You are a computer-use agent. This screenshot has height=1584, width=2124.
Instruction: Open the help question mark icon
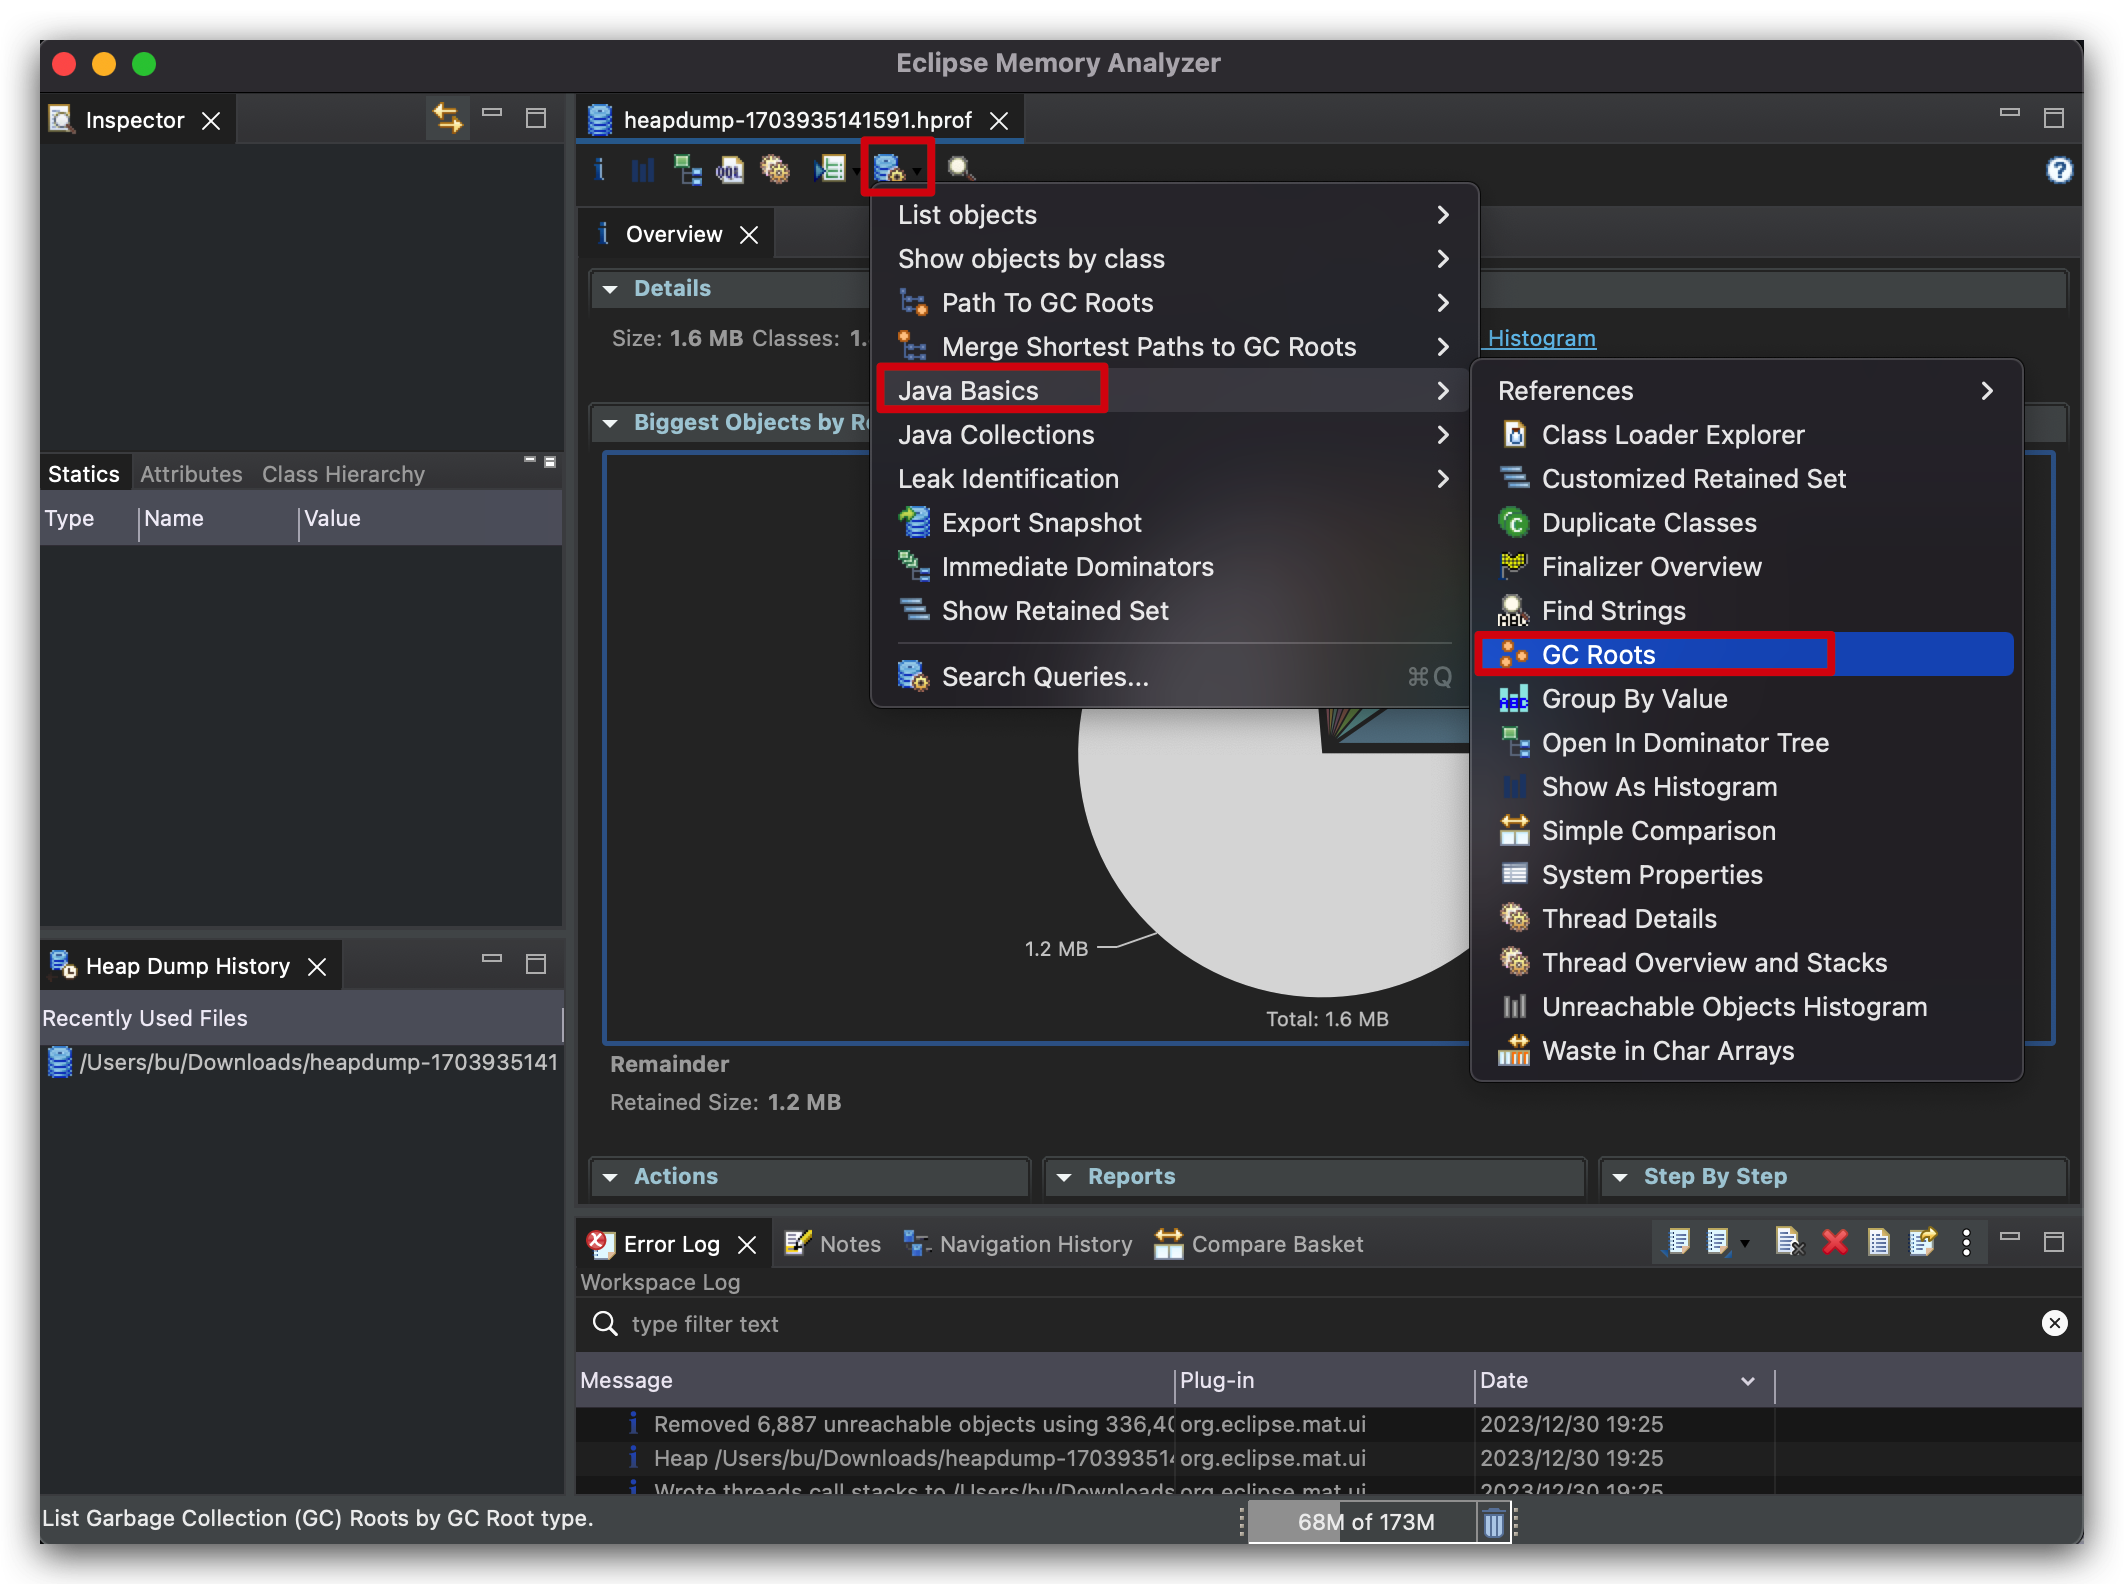pos(2058,170)
